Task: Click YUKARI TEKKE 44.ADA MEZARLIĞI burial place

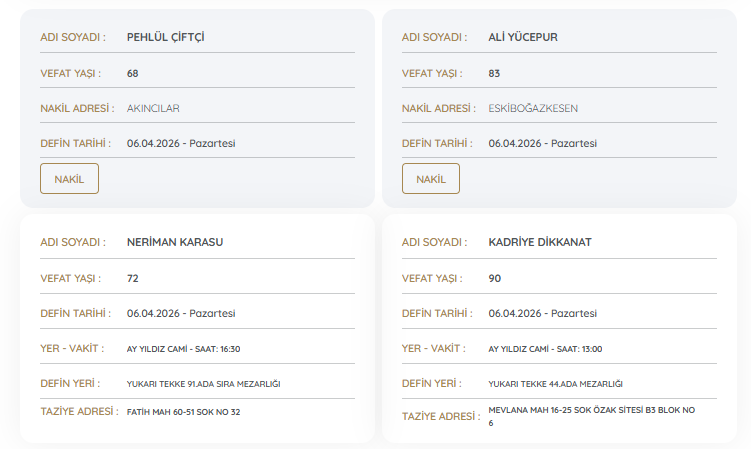Action: (555, 384)
